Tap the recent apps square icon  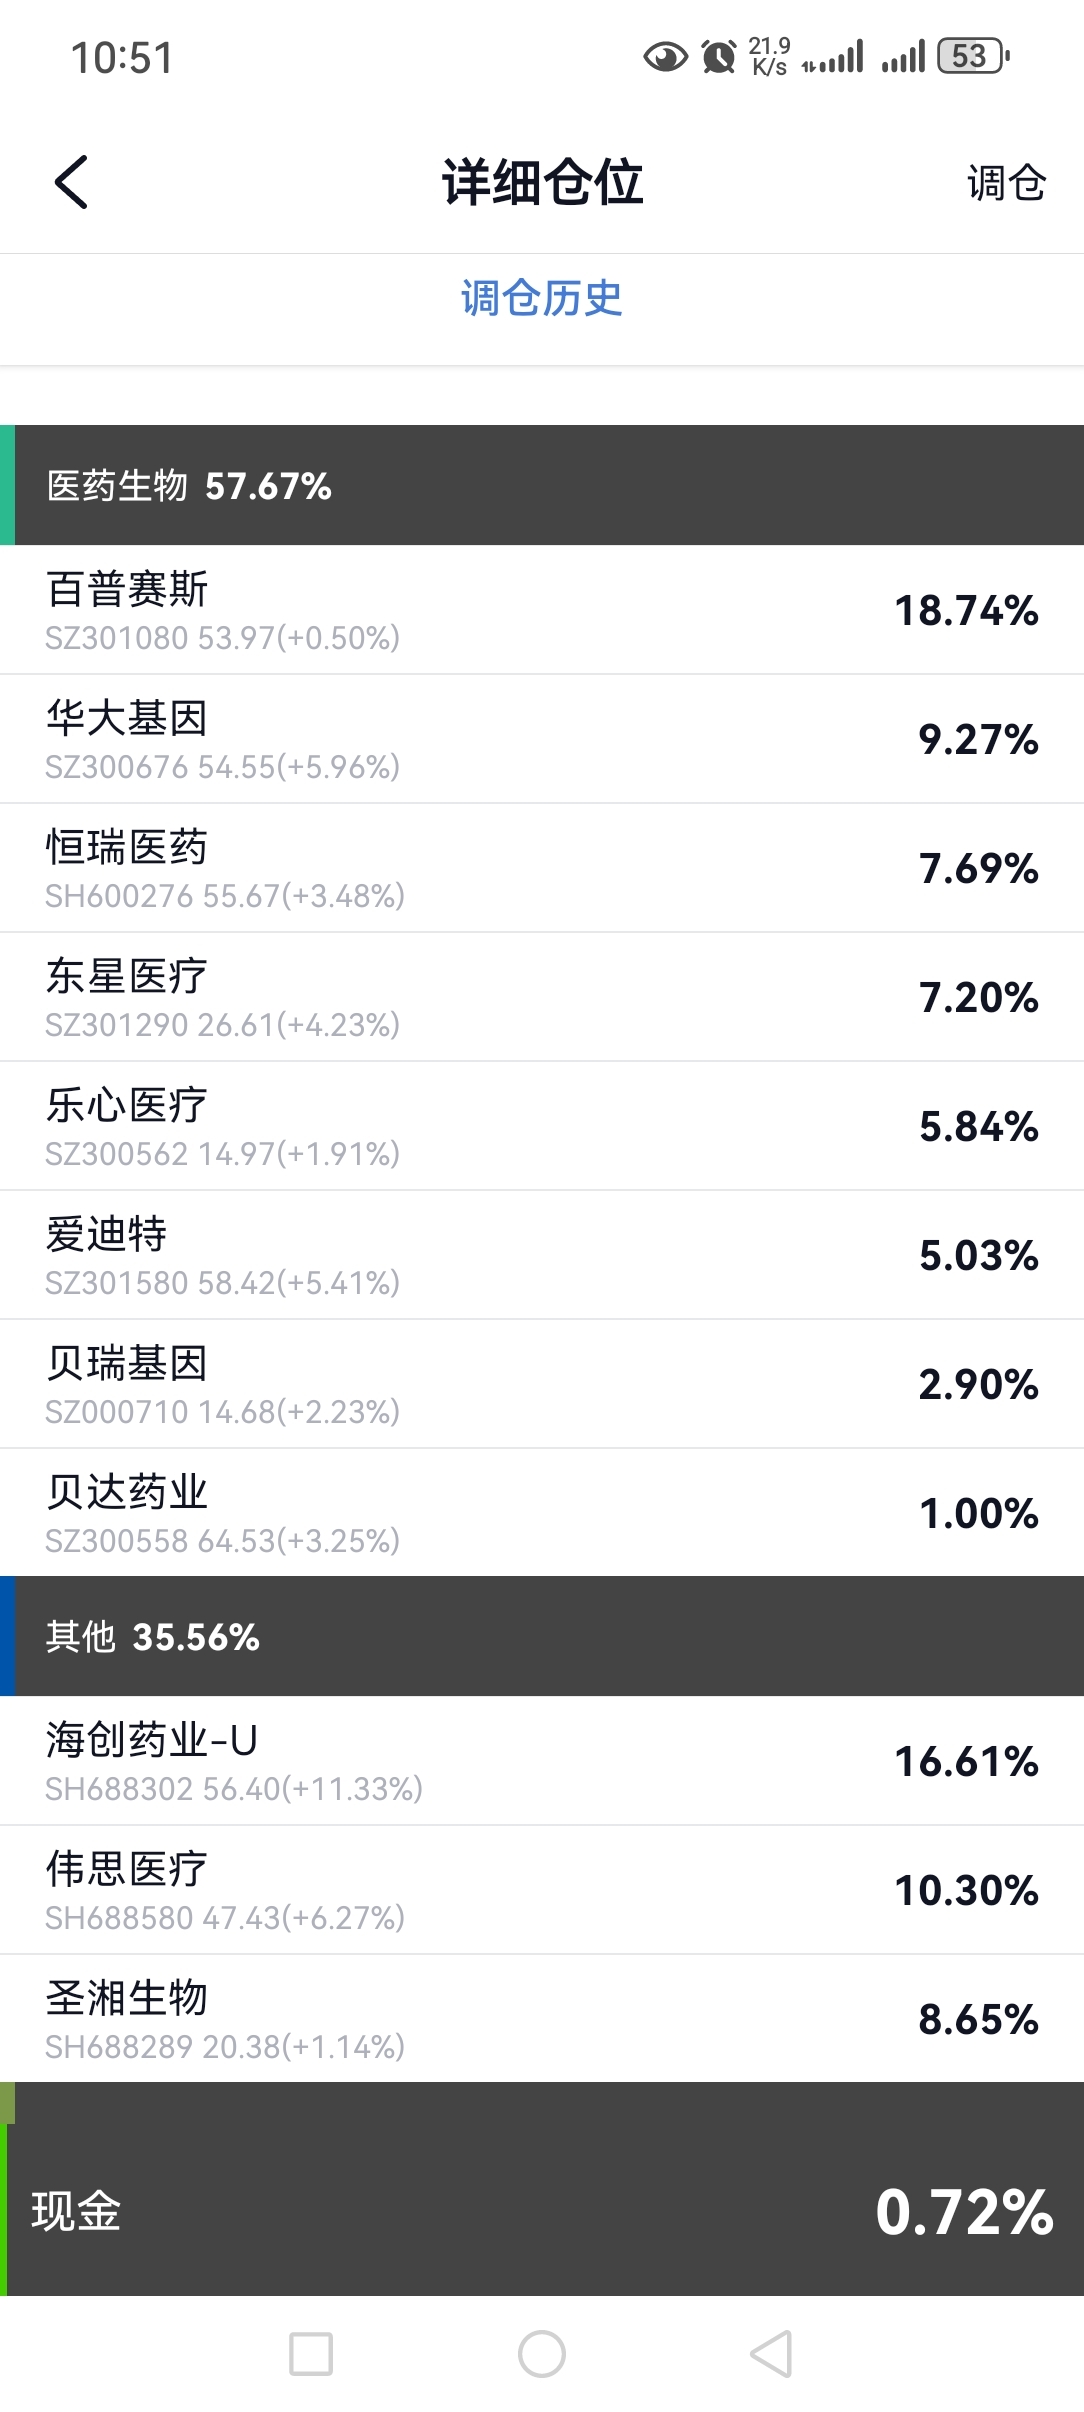click(x=311, y=2354)
